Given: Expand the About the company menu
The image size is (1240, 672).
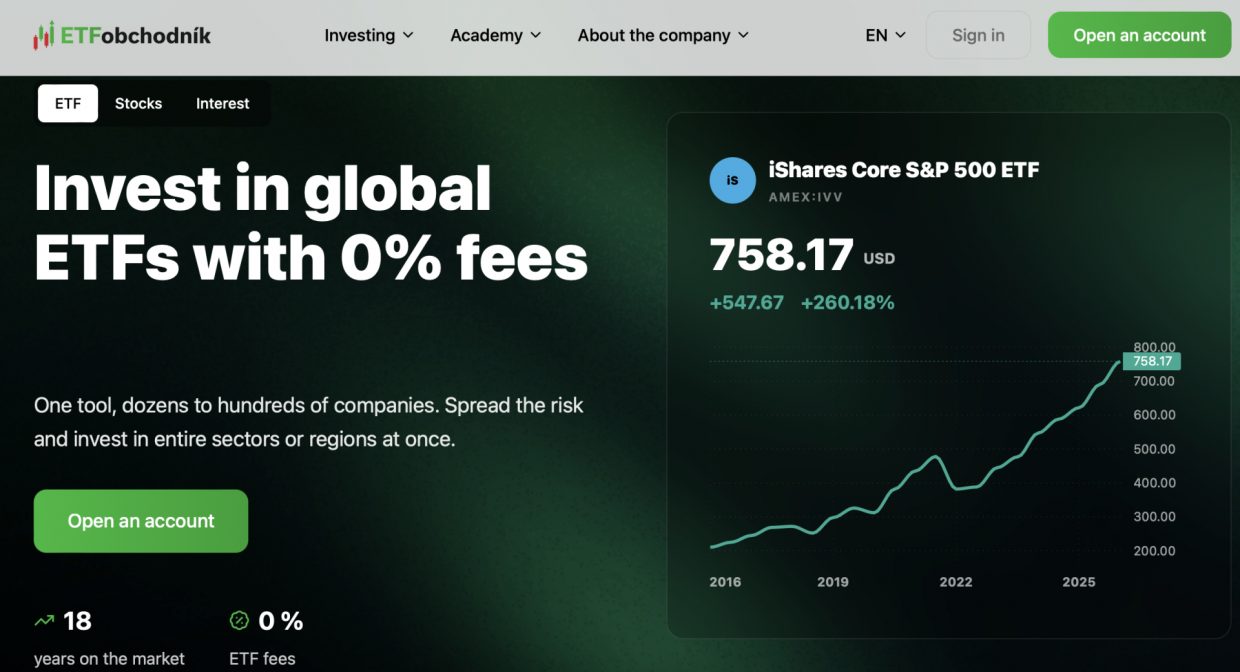Looking at the screenshot, I should click(663, 35).
